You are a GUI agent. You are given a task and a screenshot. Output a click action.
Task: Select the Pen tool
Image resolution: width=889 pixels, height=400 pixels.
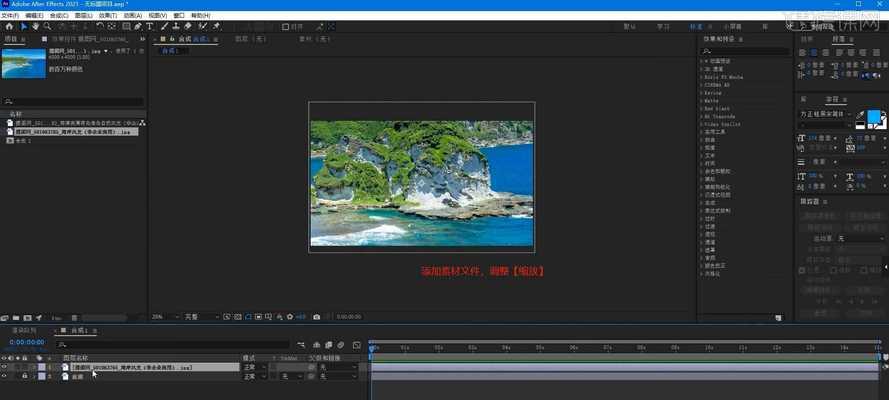click(138, 26)
